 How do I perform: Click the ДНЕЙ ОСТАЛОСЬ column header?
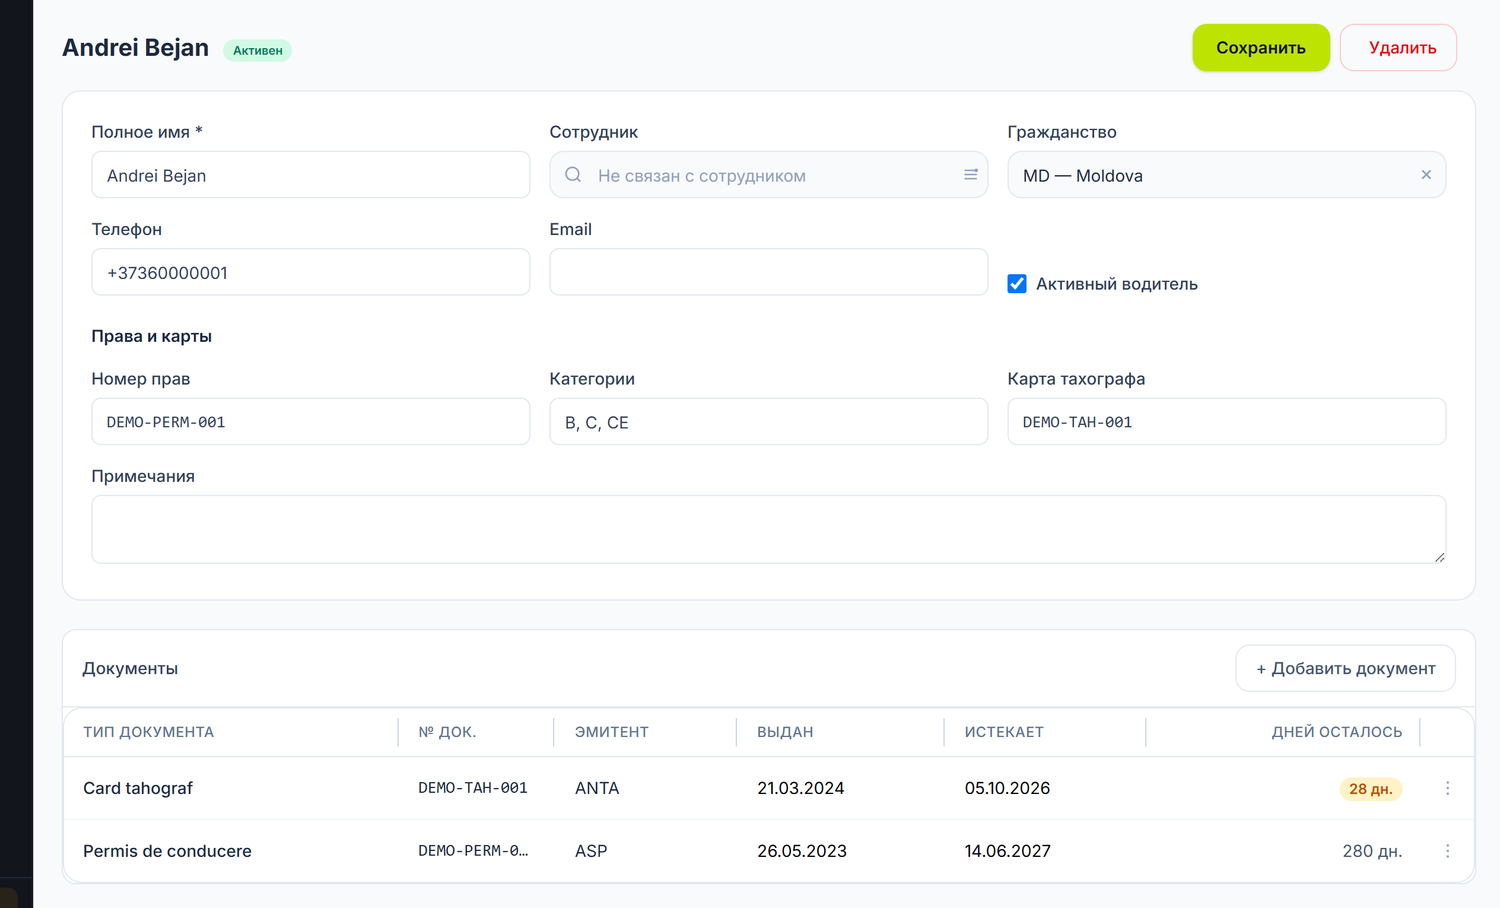1337,732
